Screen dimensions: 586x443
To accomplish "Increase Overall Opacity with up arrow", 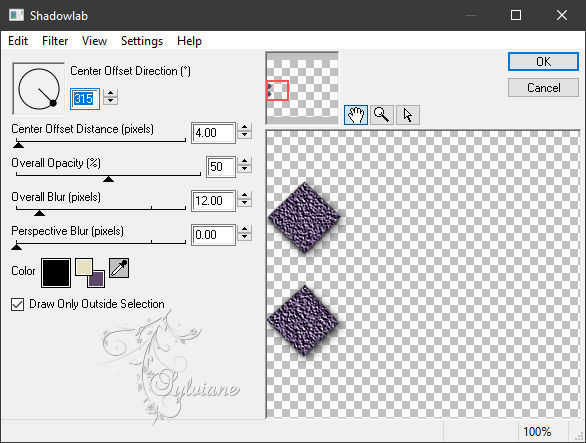I will pos(244,161).
